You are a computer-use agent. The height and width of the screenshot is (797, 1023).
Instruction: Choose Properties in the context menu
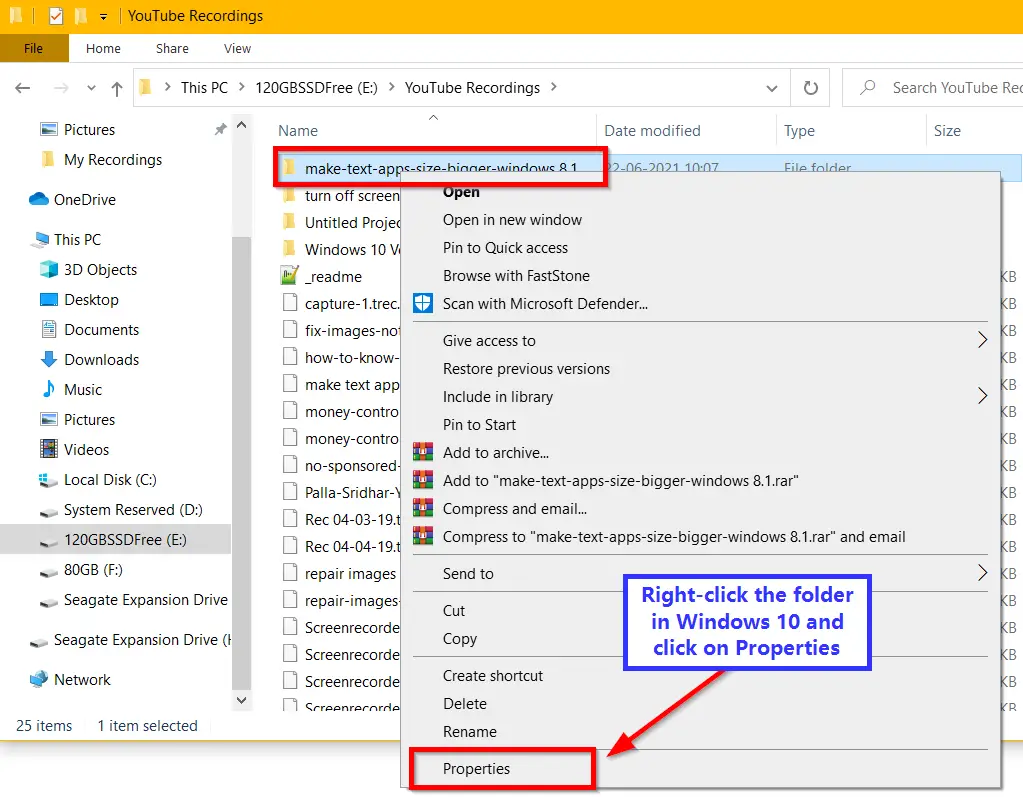pos(476,769)
